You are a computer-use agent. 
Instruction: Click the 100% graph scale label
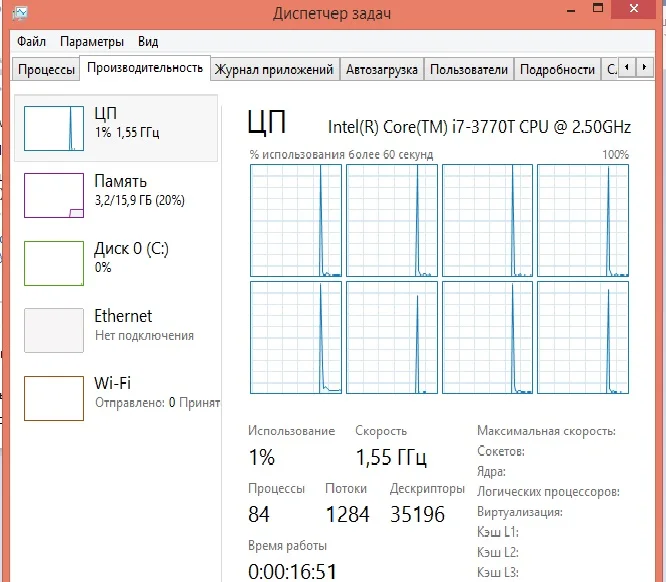pos(615,154)
